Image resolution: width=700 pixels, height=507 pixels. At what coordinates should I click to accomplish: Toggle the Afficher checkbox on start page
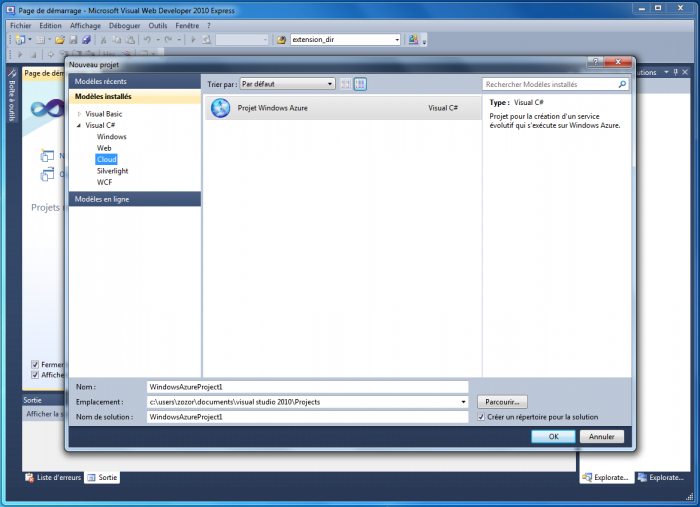(x=35, y=376)
